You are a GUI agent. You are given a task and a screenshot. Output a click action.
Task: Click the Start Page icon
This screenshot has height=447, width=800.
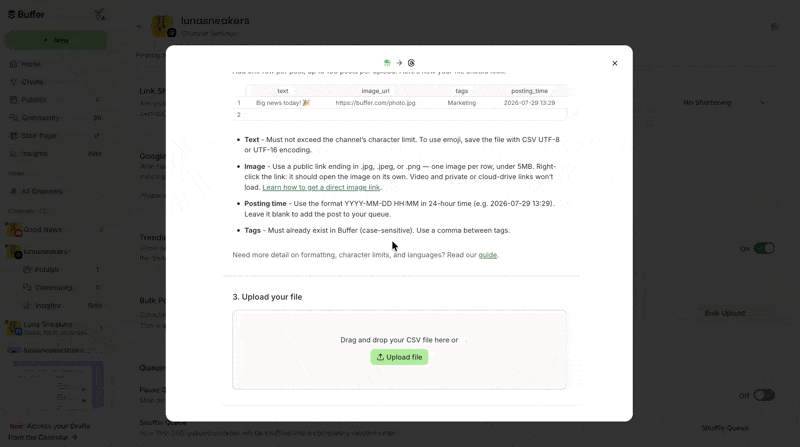tap(14, 135)
